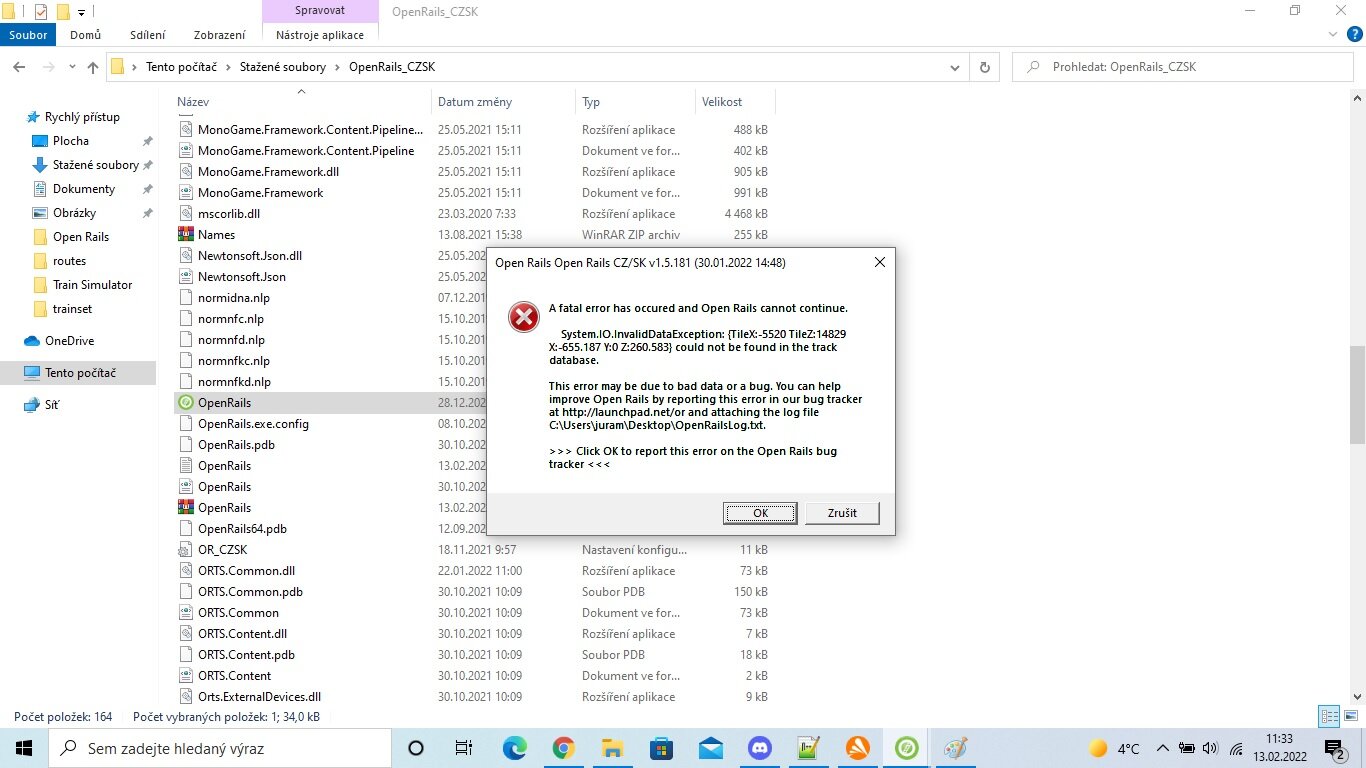1366x768 pixels.
Task: Sort files by Velikost column header
Action: click(735, 102)
